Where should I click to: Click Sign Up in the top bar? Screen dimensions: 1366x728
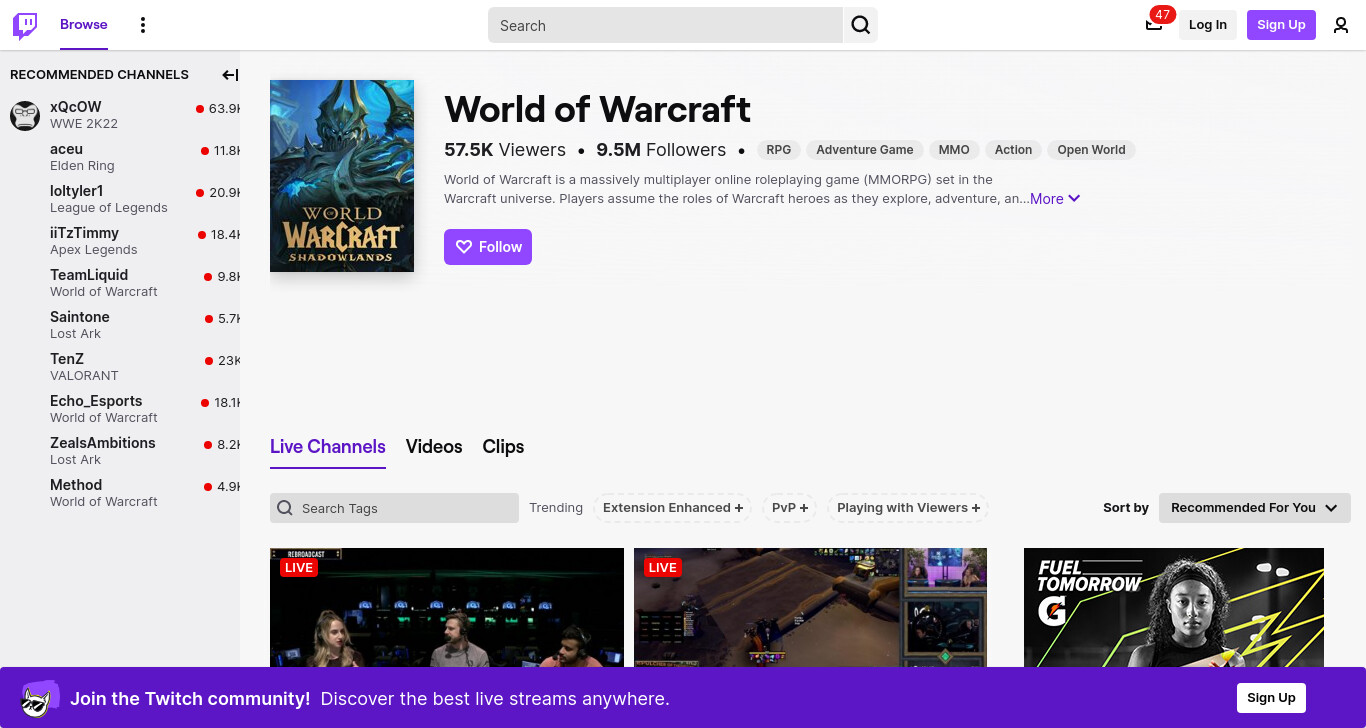[x=1281, y=25]
